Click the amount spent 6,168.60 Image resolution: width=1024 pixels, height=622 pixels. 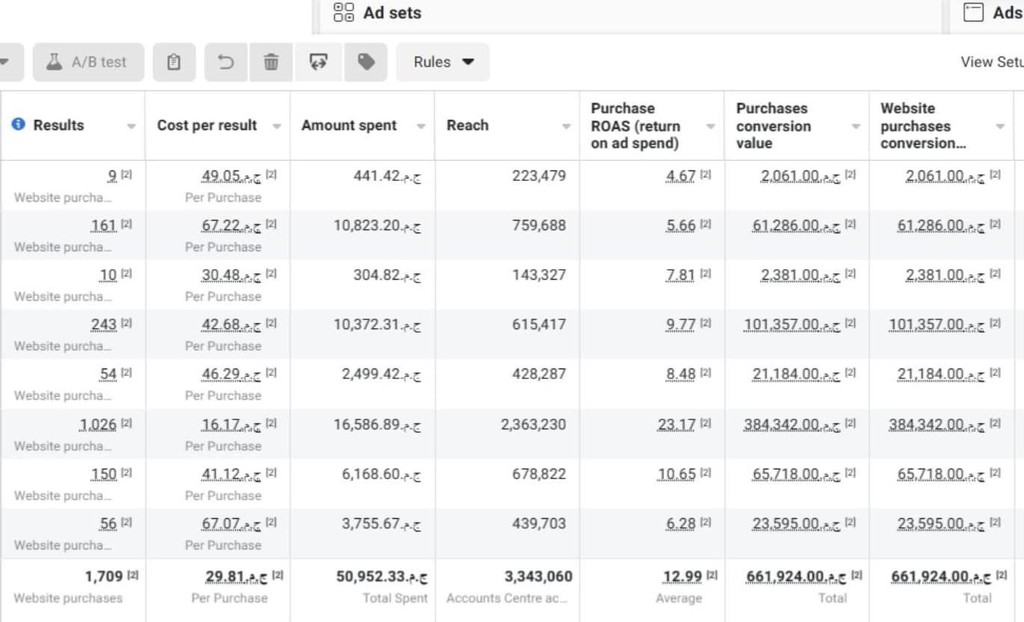pyautogui.click(x=381, y=474)
